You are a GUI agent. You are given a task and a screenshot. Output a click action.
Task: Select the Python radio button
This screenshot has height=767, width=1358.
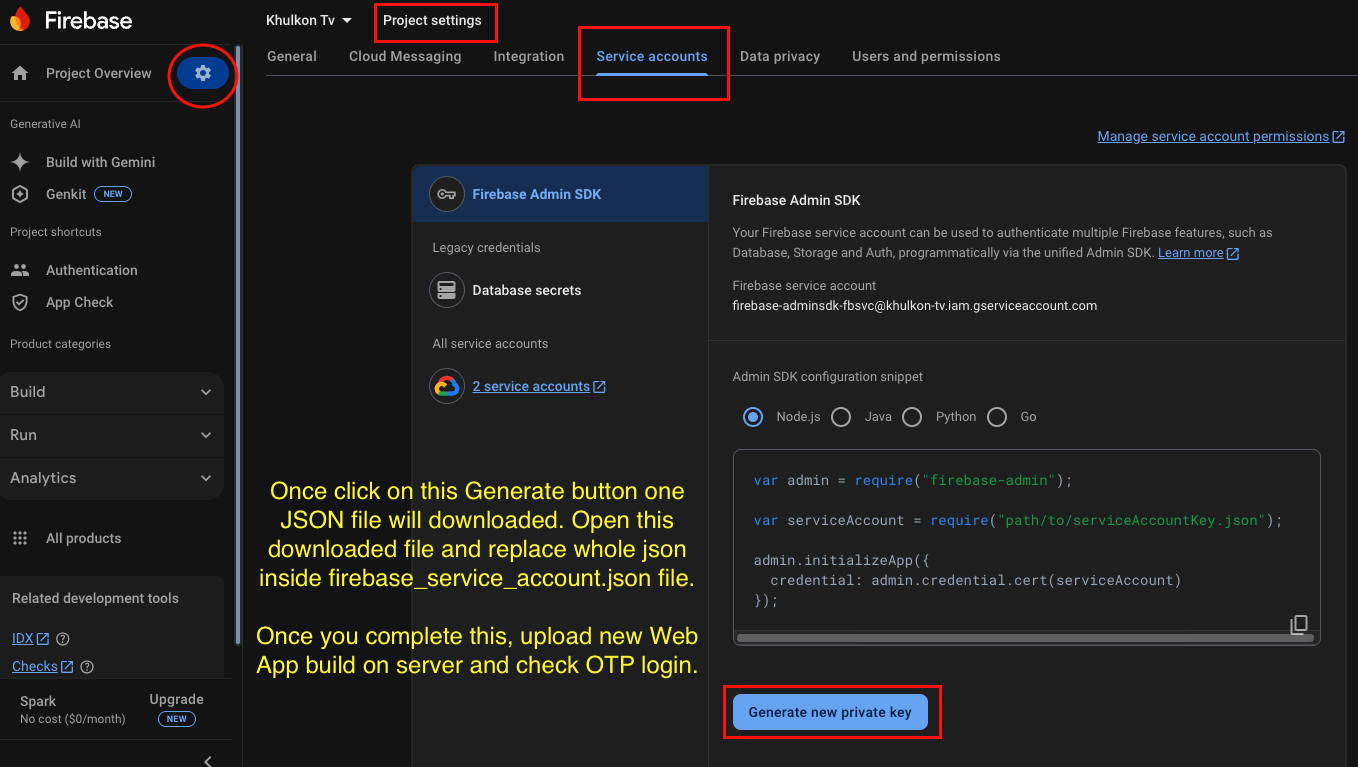pos(911,417)
